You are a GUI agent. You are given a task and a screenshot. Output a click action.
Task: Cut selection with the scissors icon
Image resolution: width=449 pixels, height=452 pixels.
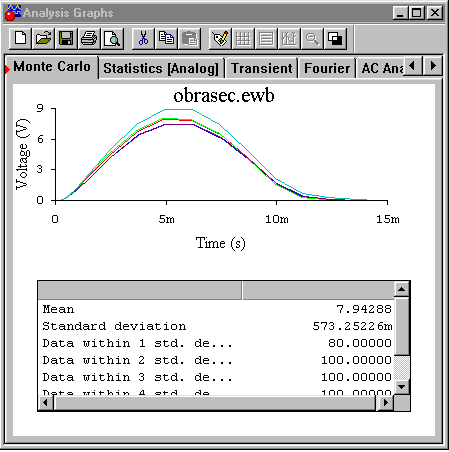(x=143, y=38)
